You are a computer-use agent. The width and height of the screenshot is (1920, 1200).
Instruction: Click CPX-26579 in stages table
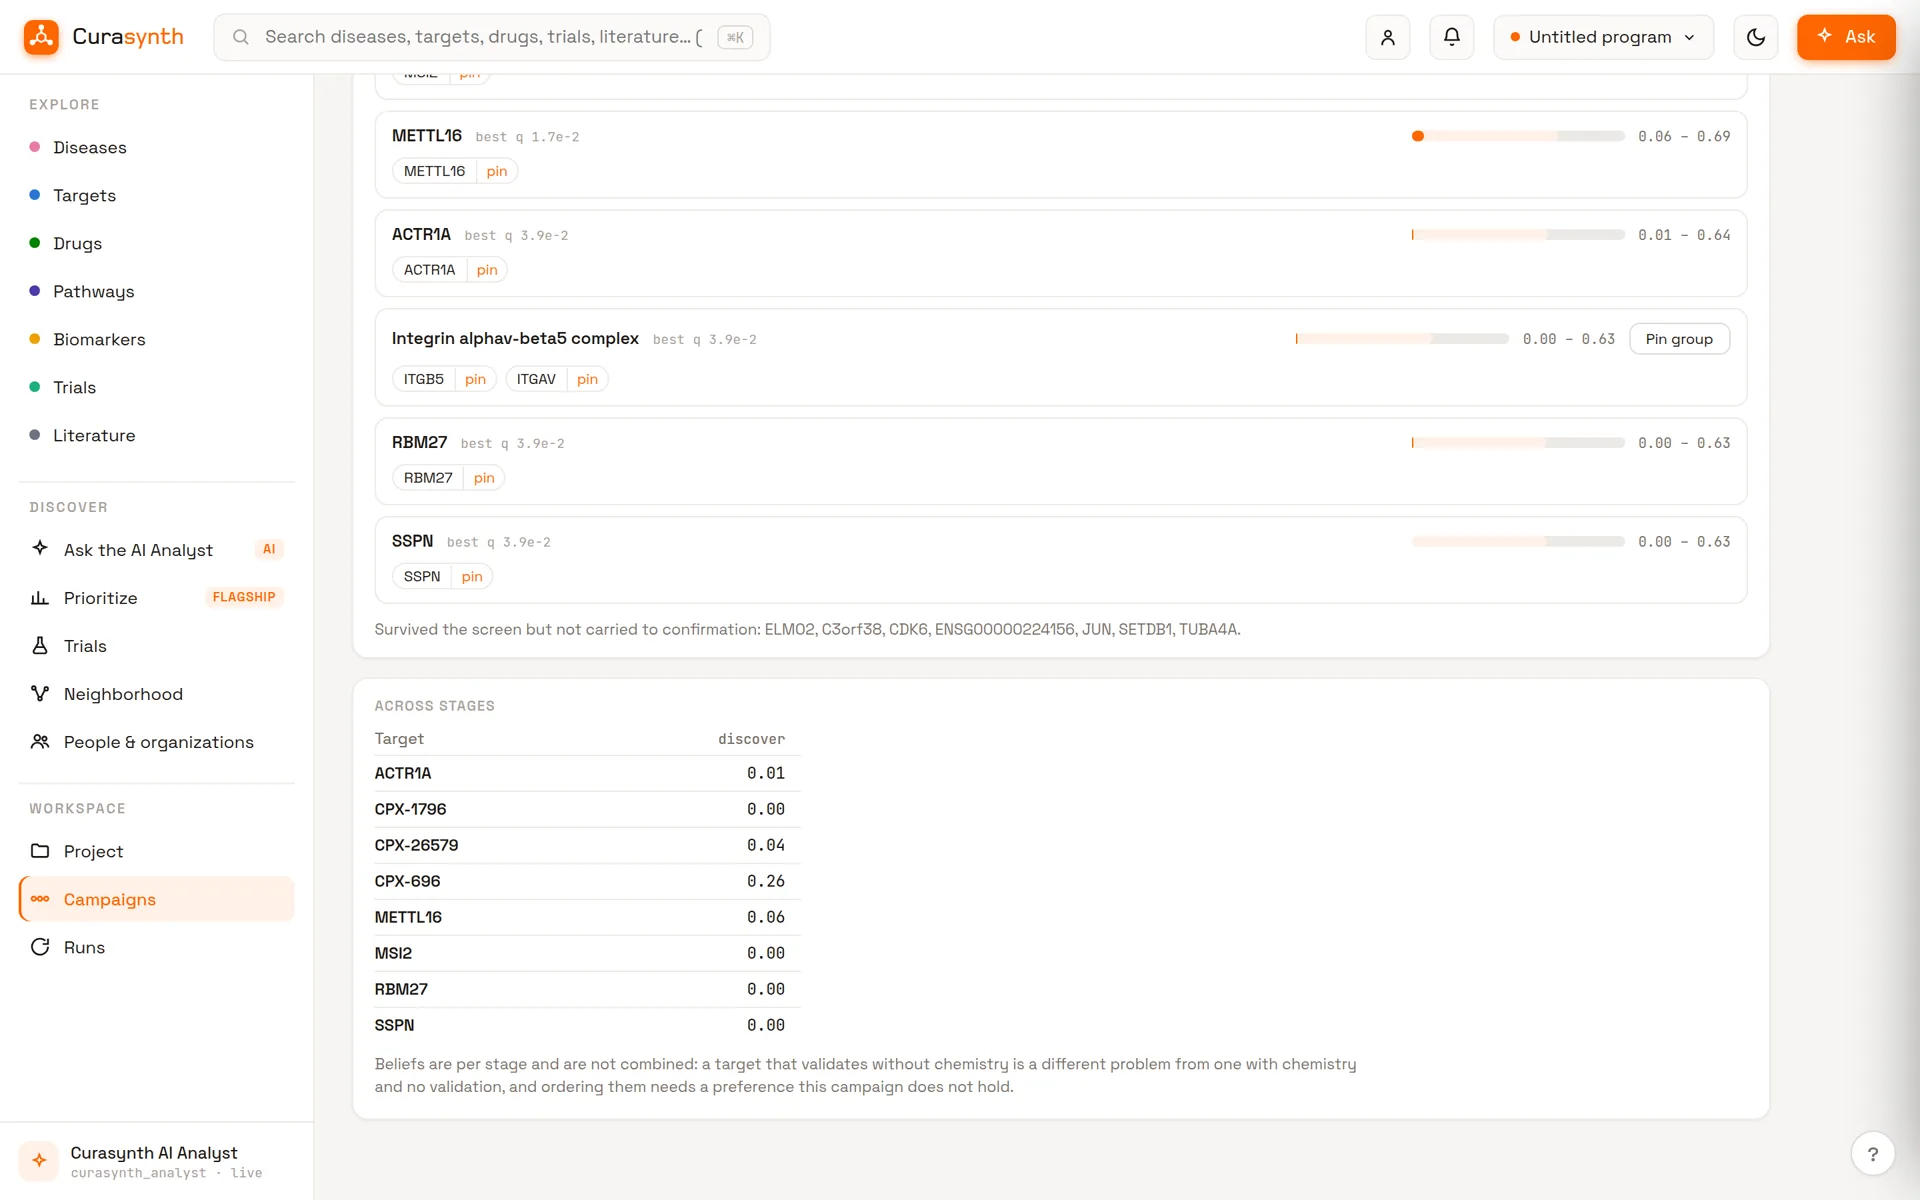pos(416,845)
